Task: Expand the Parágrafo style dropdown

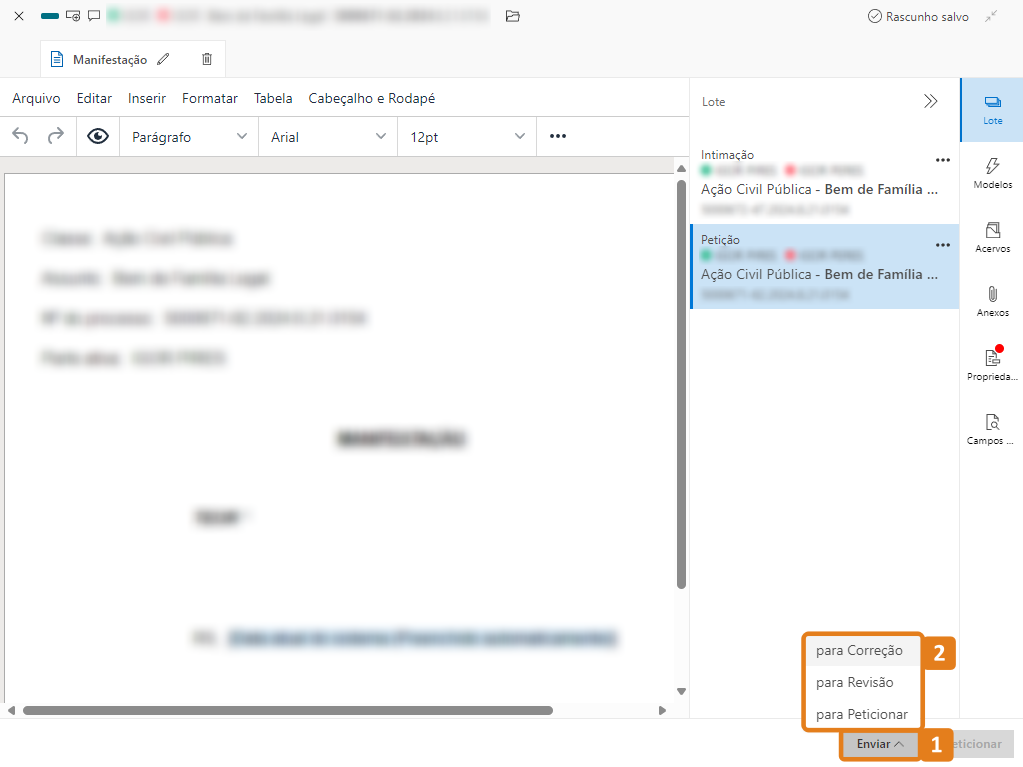Action: point(189,137)
